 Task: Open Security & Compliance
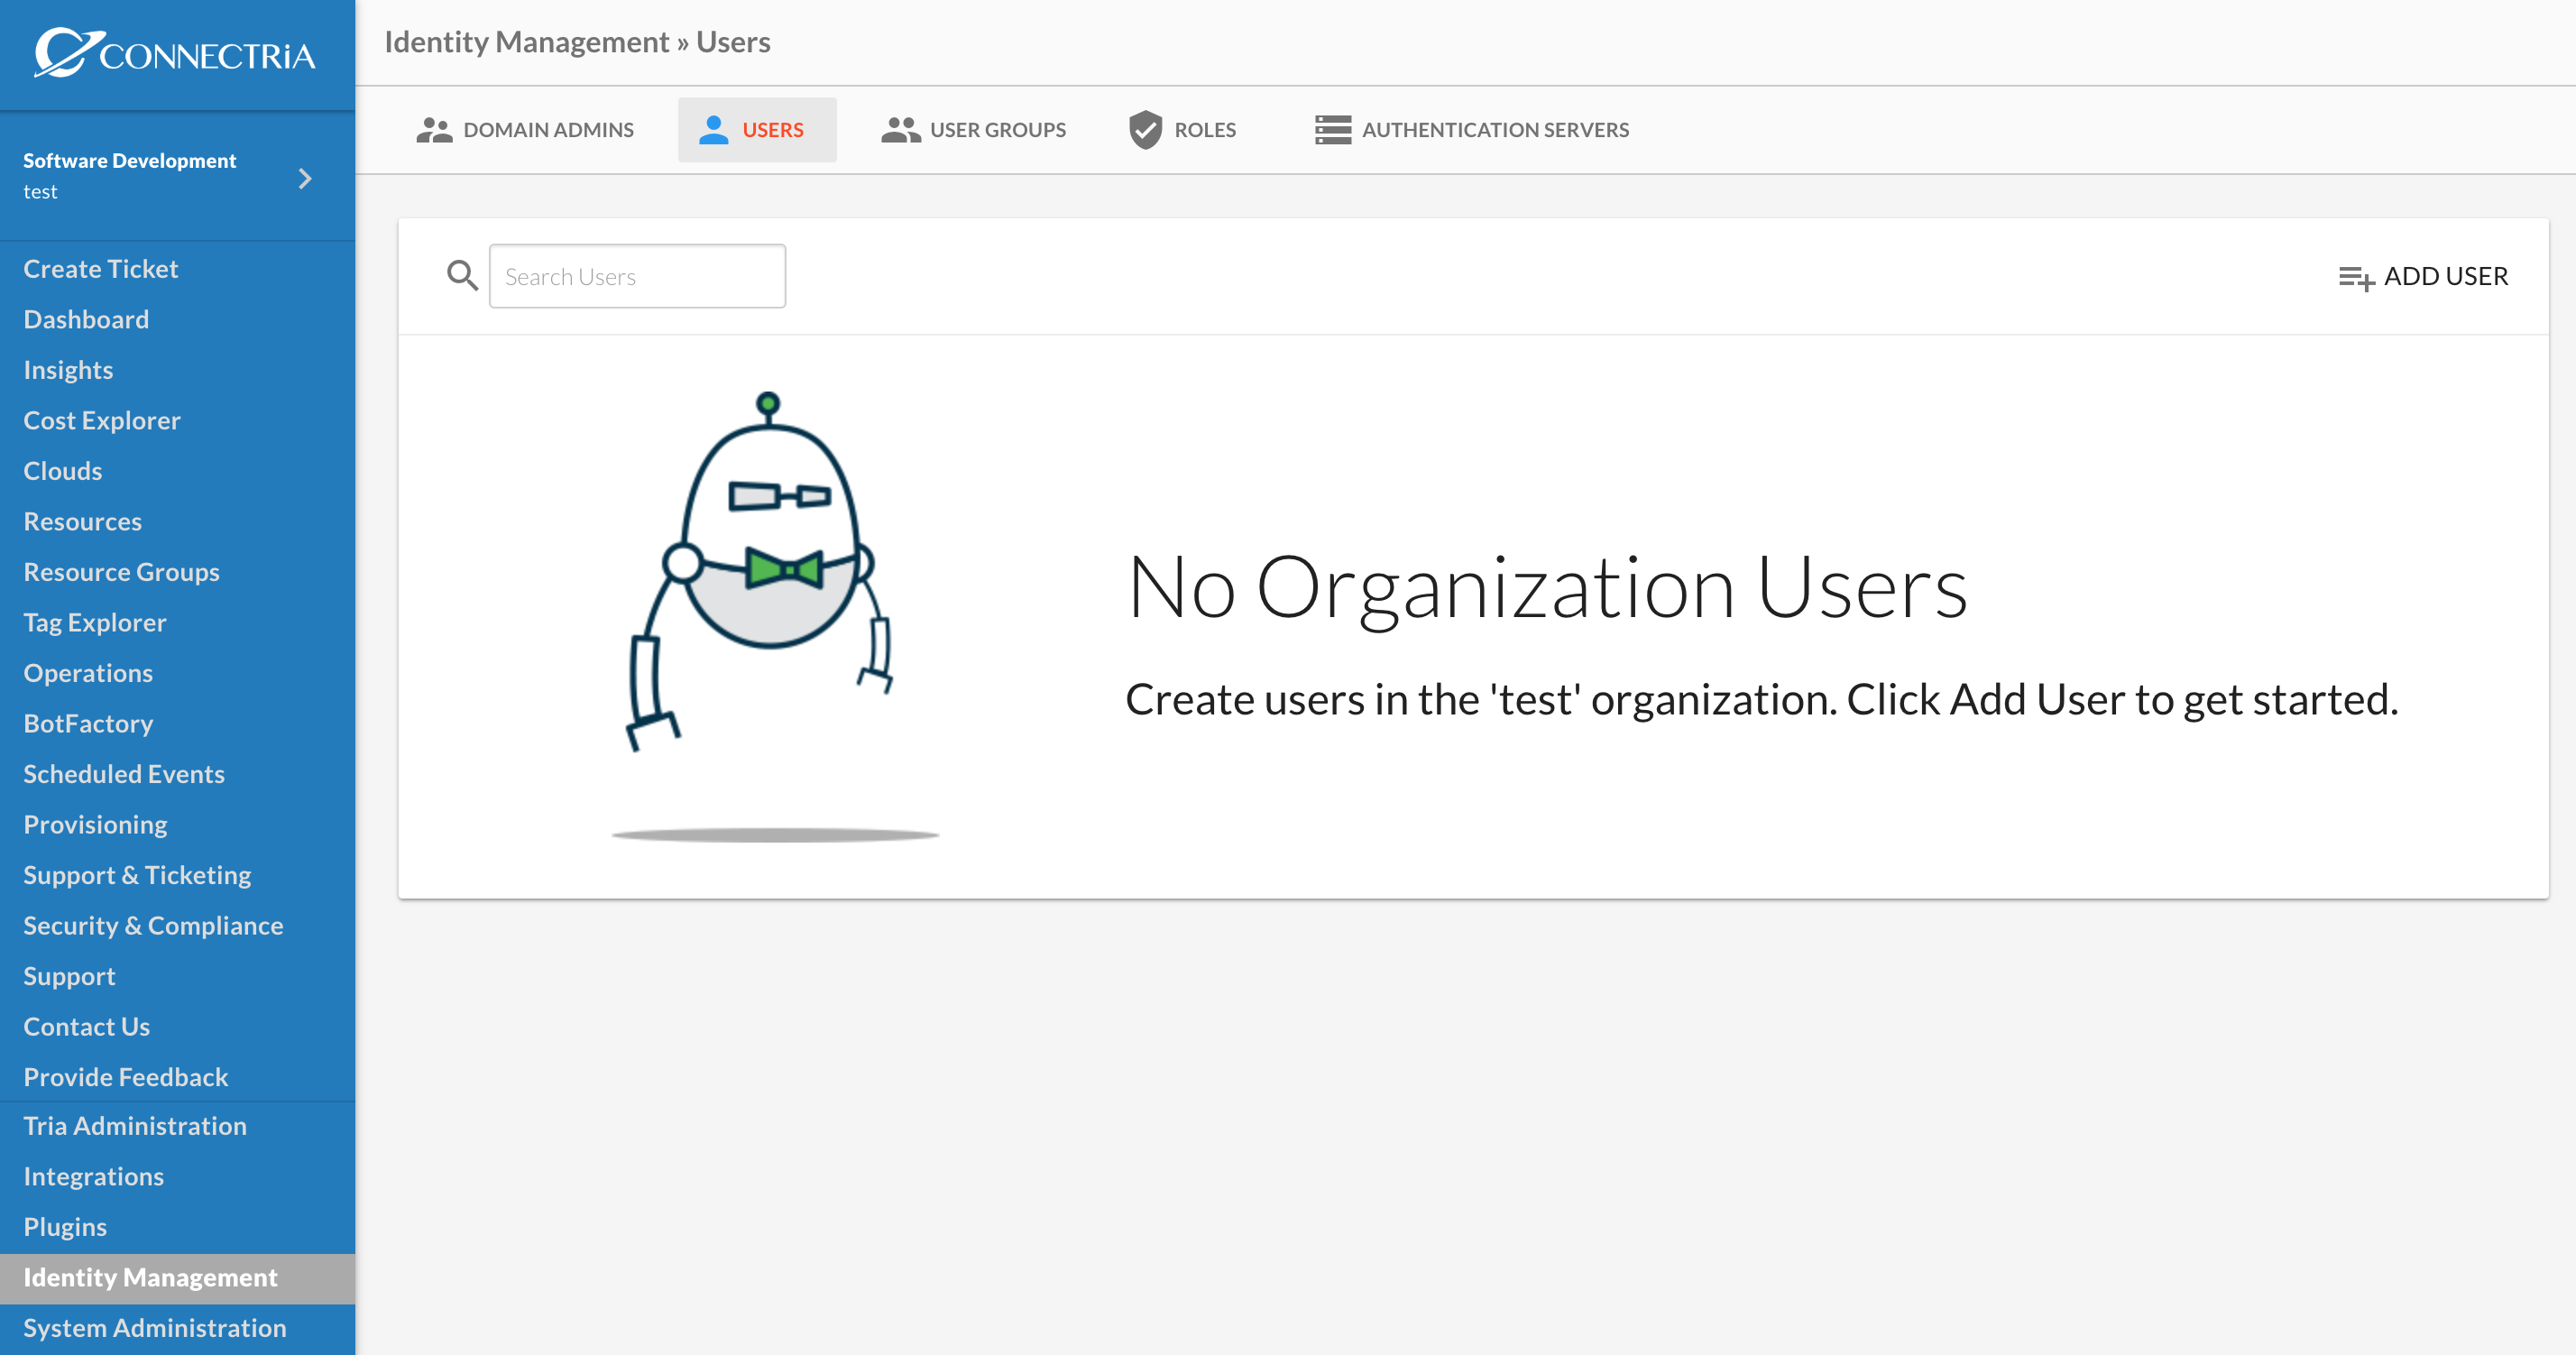click(153, 925)
